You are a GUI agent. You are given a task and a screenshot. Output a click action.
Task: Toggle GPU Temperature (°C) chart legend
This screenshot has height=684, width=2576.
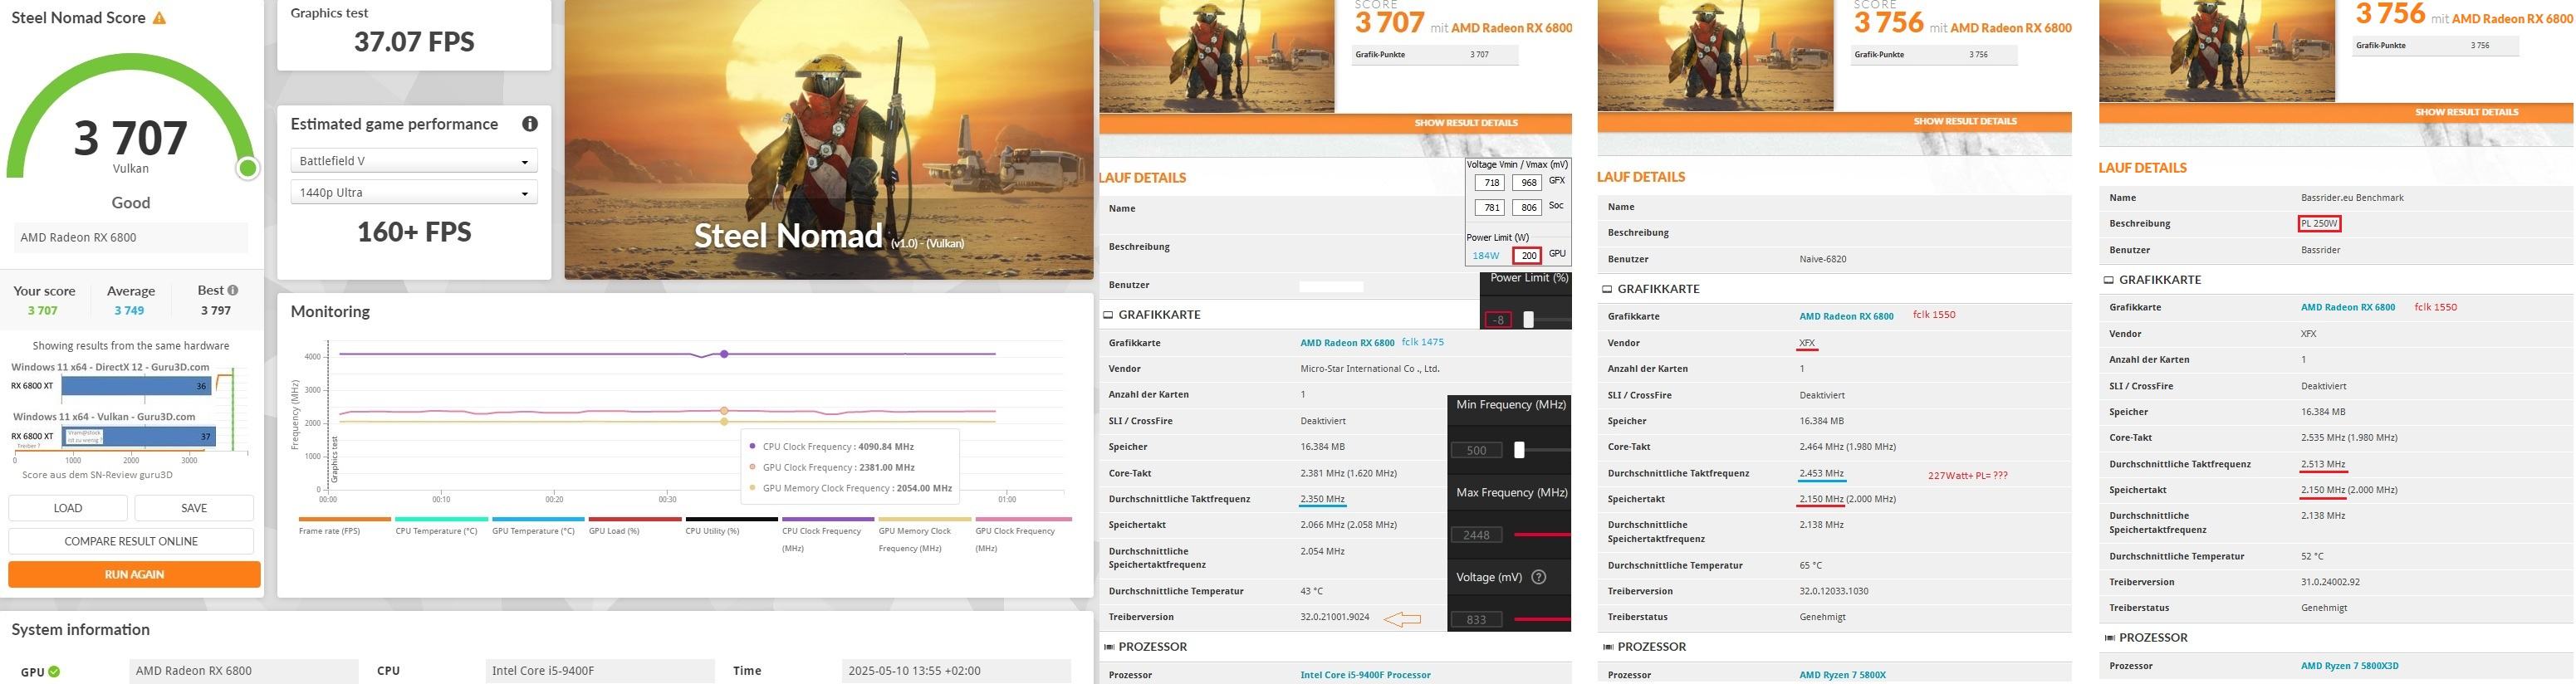(x=538, y=526)
